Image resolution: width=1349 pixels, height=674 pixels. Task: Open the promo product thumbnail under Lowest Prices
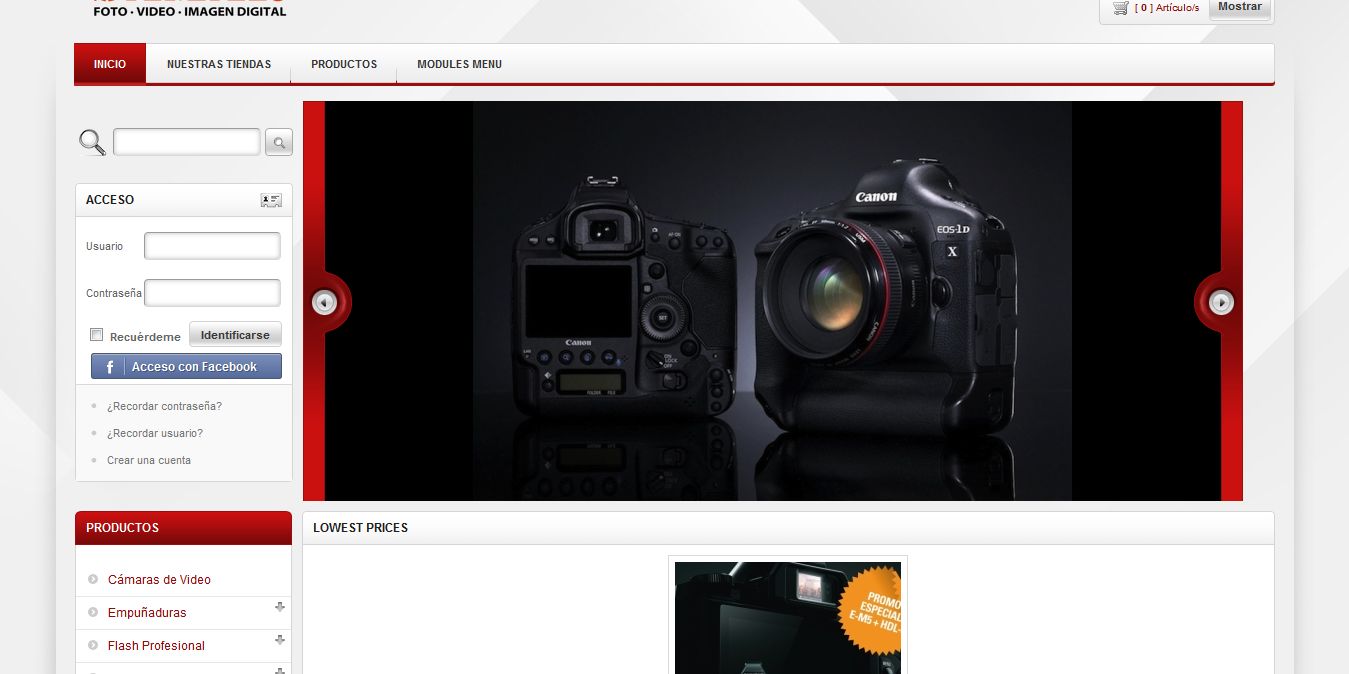click(x=788, y=617)
